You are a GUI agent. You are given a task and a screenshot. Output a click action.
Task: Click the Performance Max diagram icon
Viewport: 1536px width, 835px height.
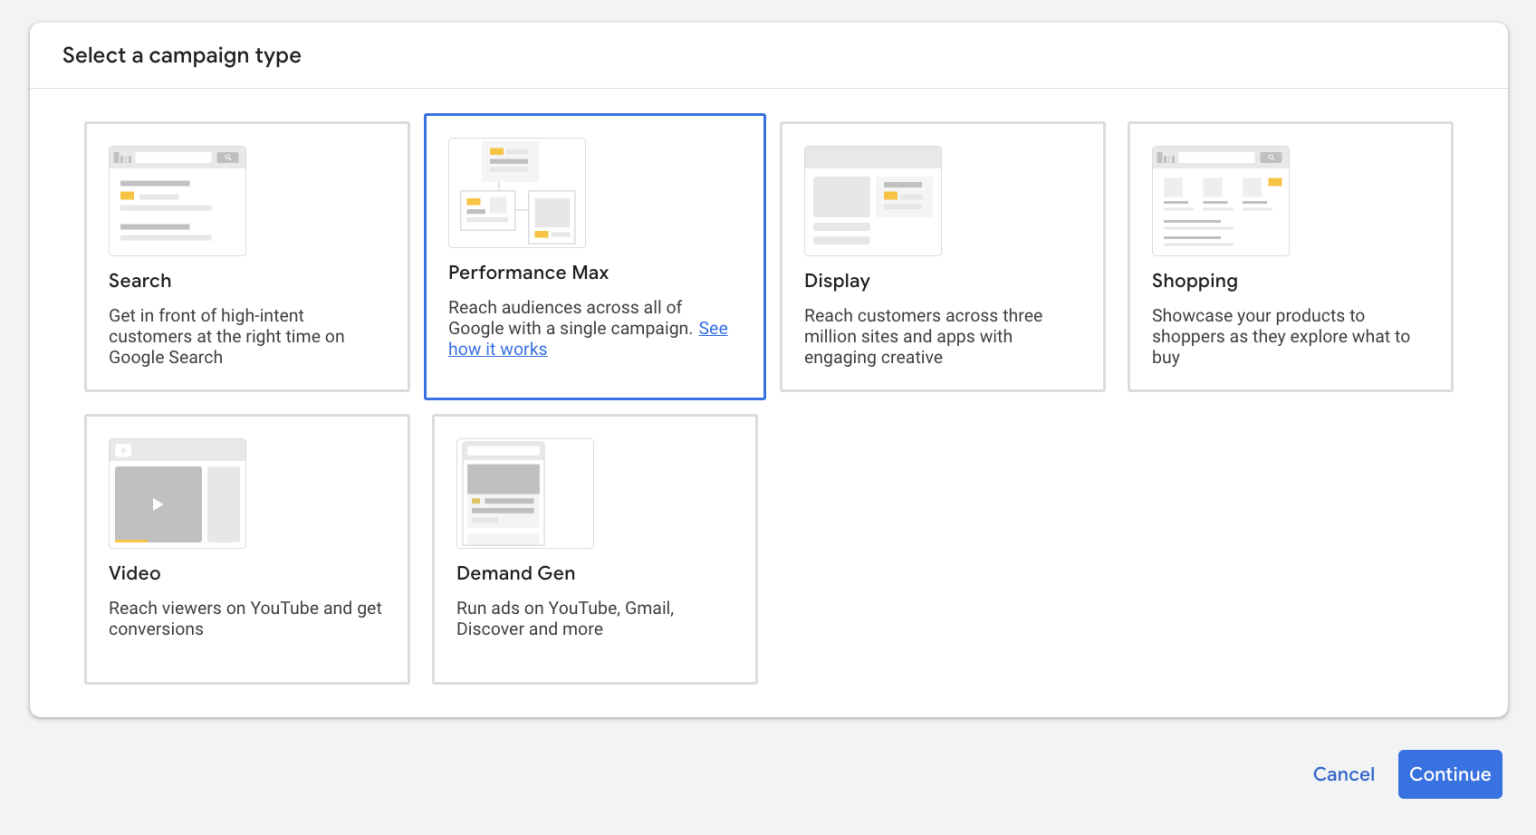(517, 192)
